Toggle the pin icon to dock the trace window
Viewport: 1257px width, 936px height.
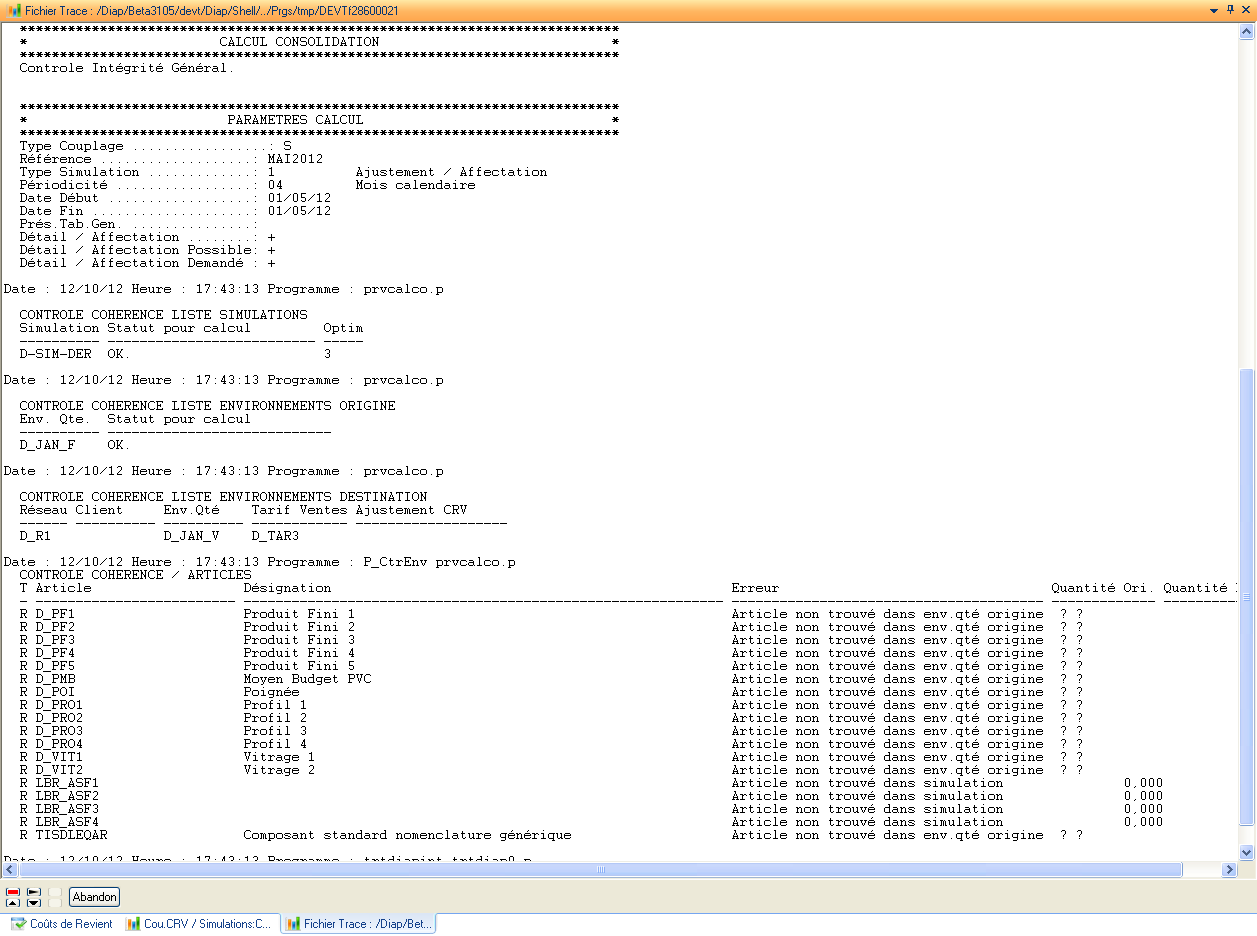point(1231,9)
